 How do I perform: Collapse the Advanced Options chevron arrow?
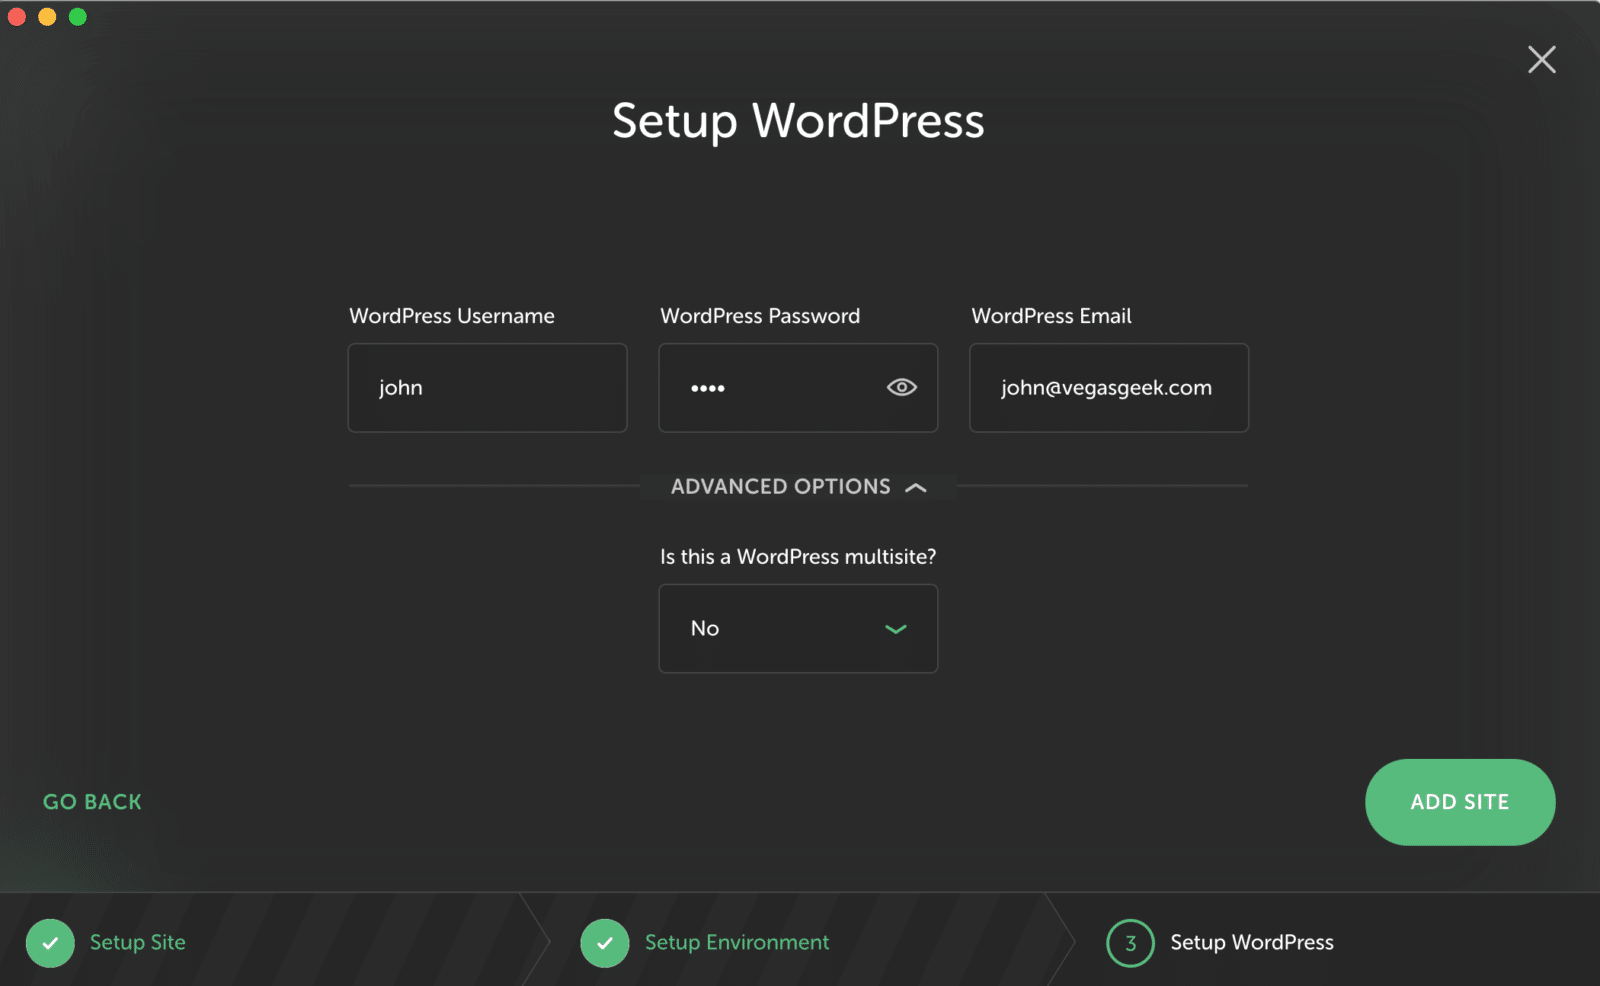tap(915, 488)
